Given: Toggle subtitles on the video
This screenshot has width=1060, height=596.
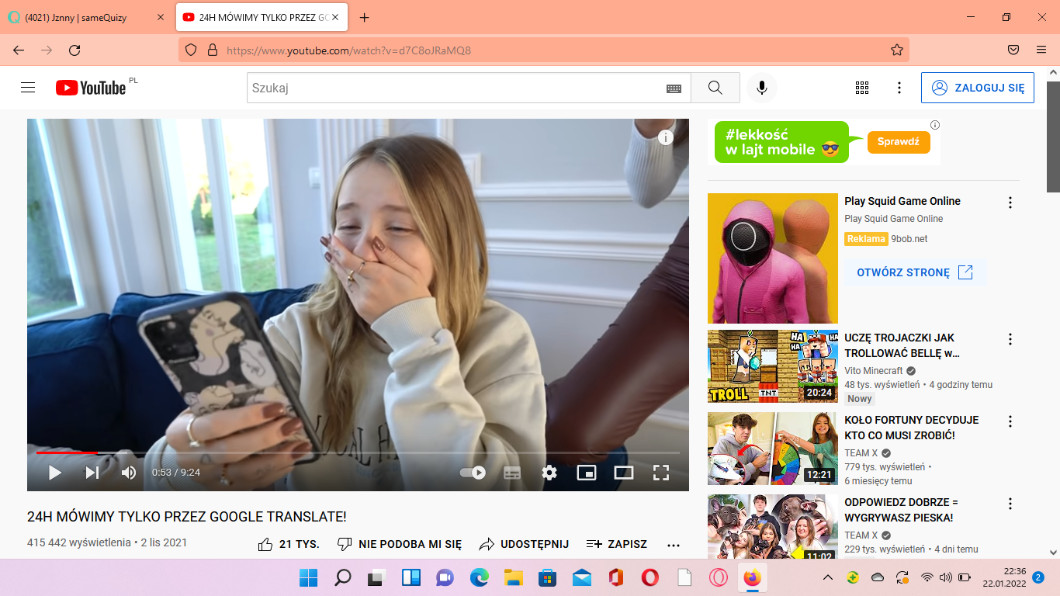Looking at the screenshot, I should click(512, 473).
